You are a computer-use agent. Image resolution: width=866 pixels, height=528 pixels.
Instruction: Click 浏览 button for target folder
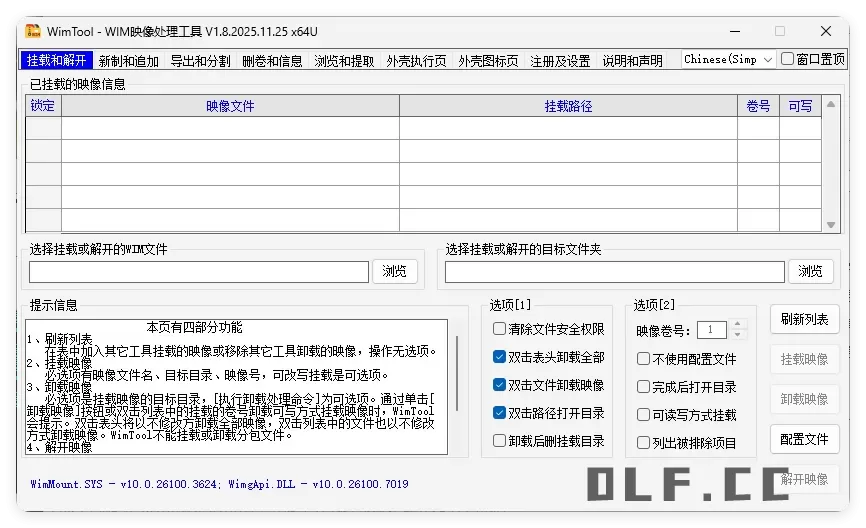coord(810,271)
